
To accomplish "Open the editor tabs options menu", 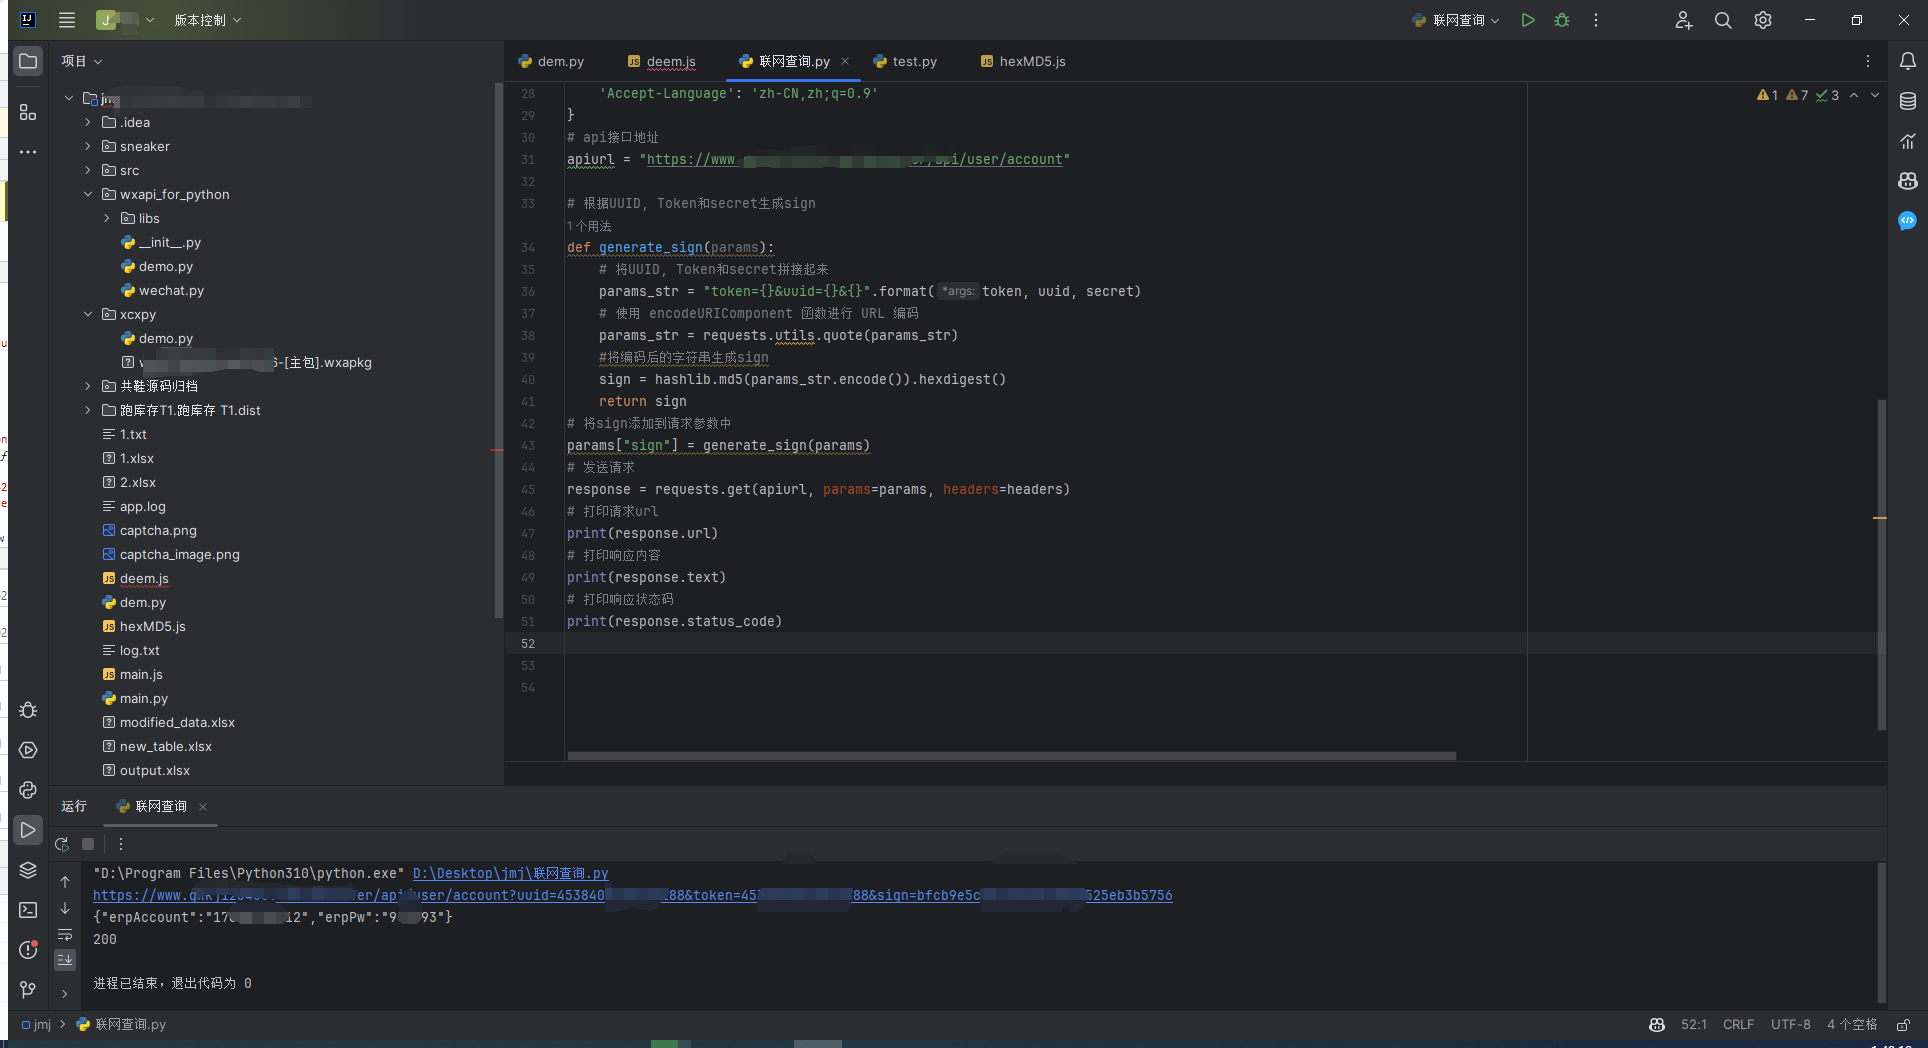I will (1868, 61).
